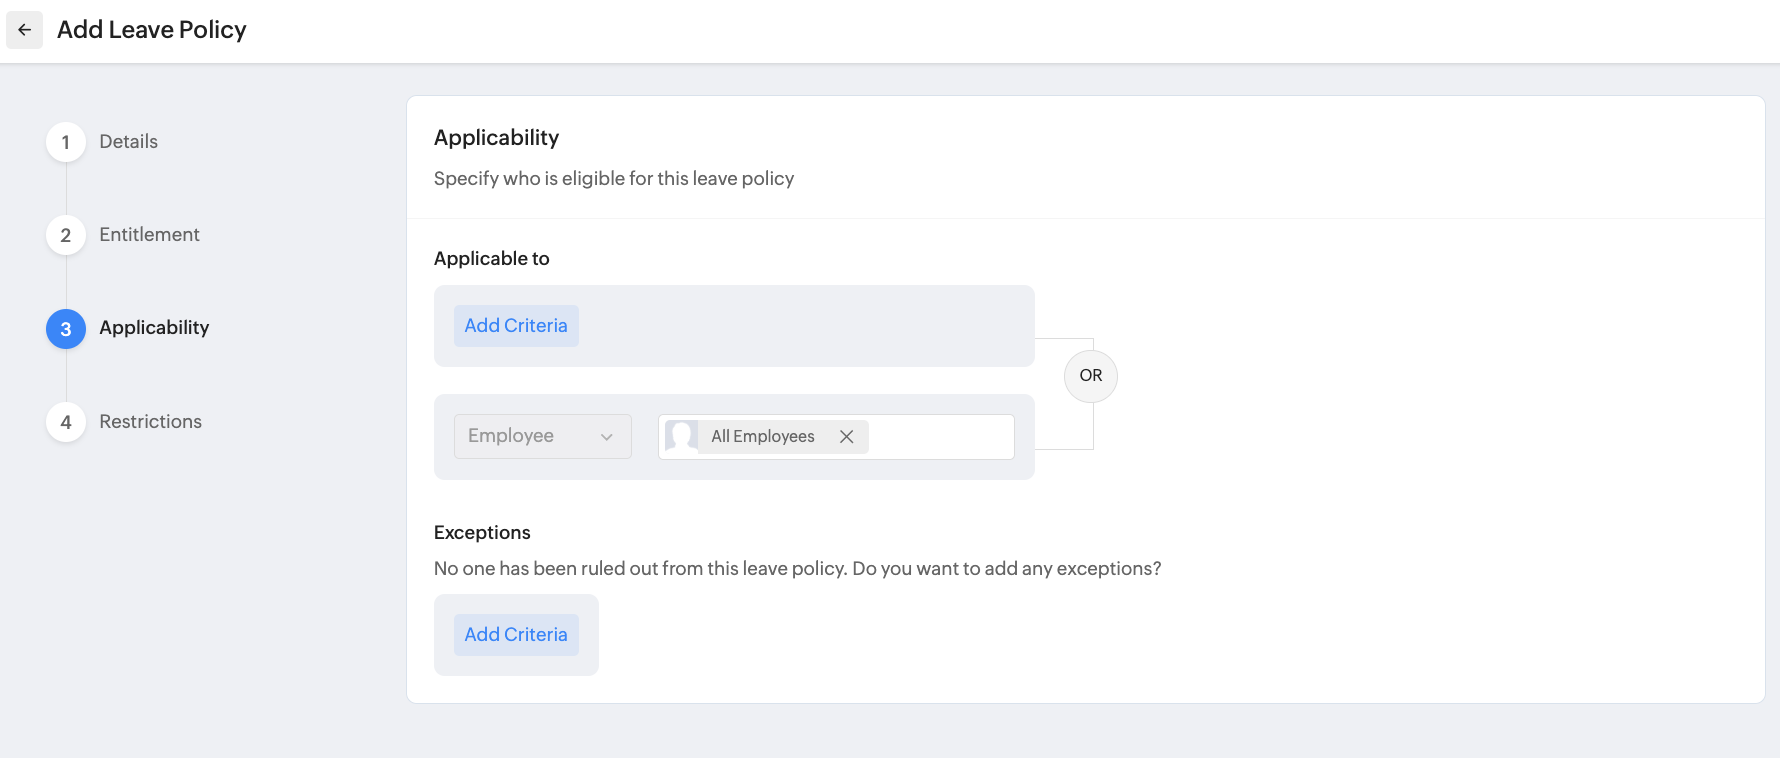Click the step 1 number circle
The height and width of the screenshot is (758, 1780).
(x=66, y=142)
